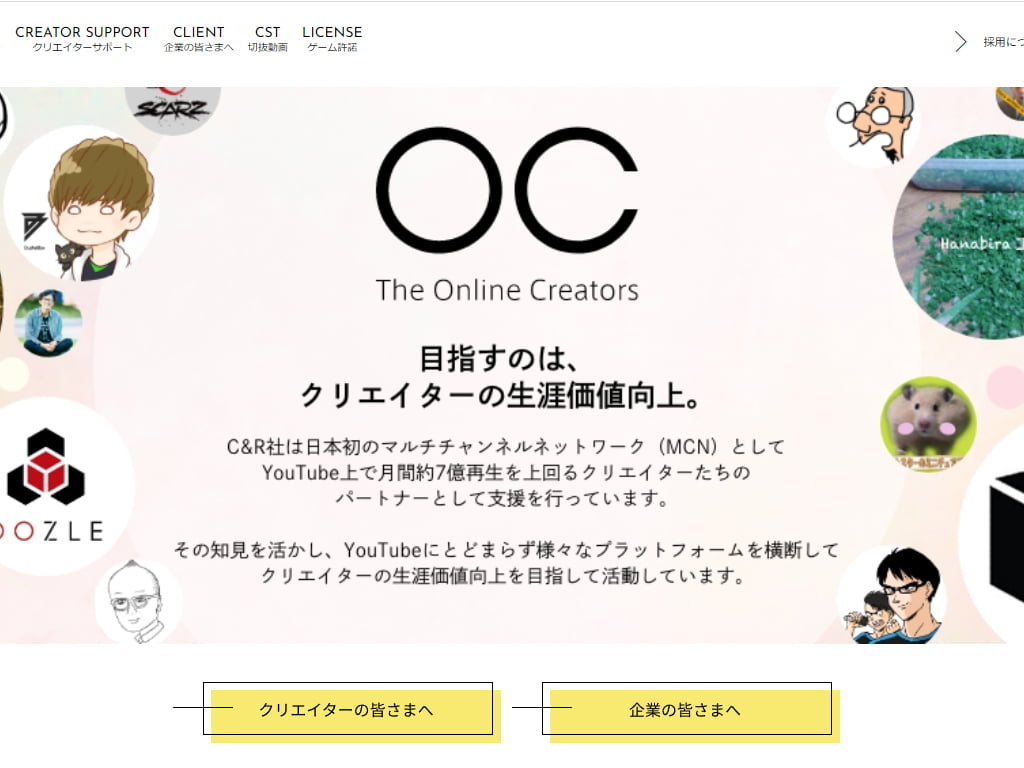This screenshot has width=1024, height=768.
Task: Click the OC The Online Creators logo
Action: [x=507, y=216]
